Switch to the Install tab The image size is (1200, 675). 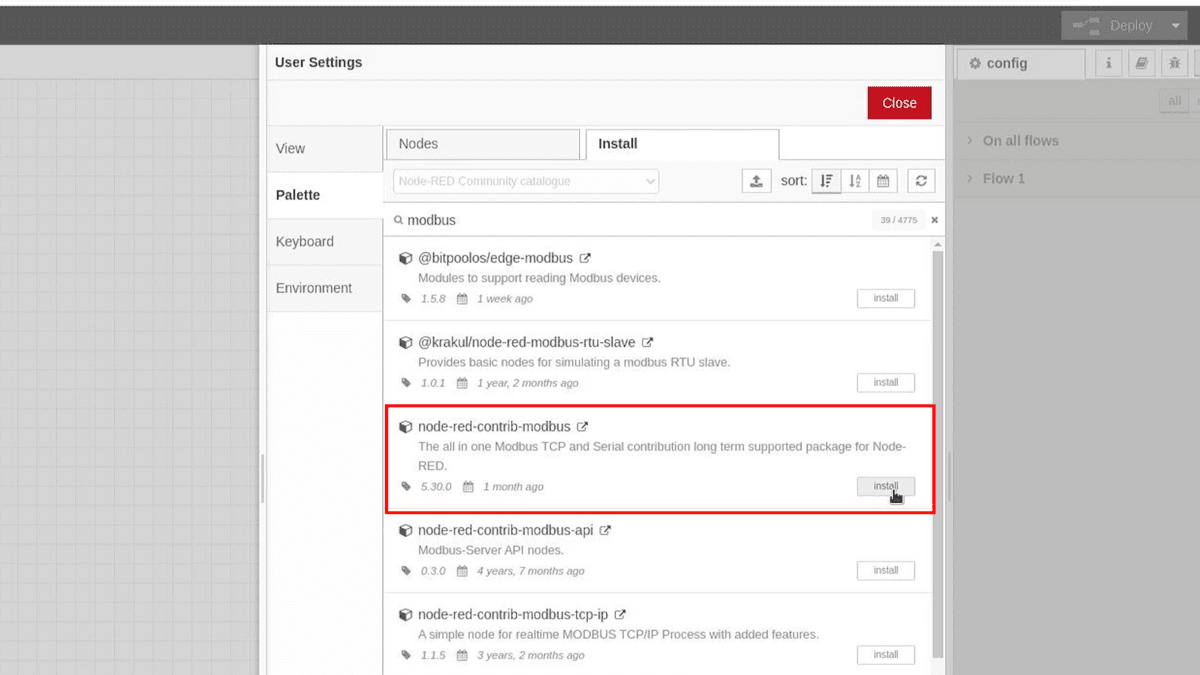tap(682, 144)
